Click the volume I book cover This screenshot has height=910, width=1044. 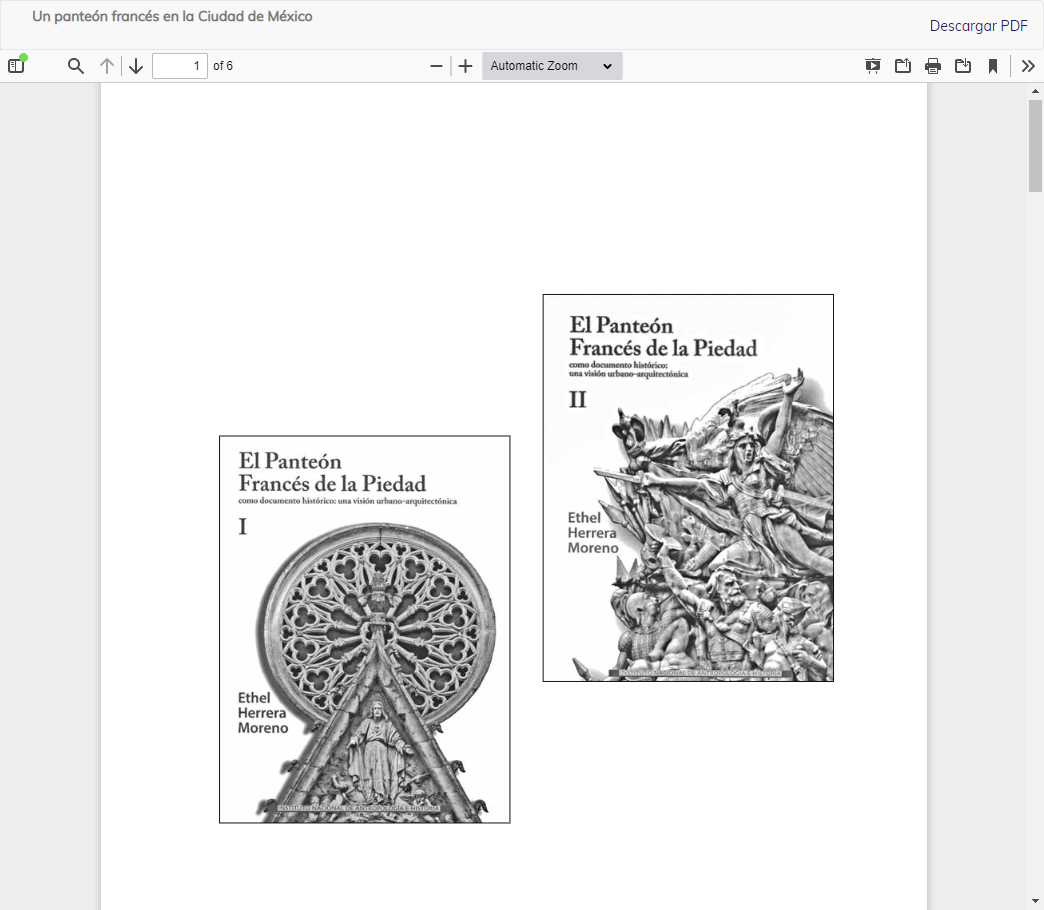(x=365, y=630)
